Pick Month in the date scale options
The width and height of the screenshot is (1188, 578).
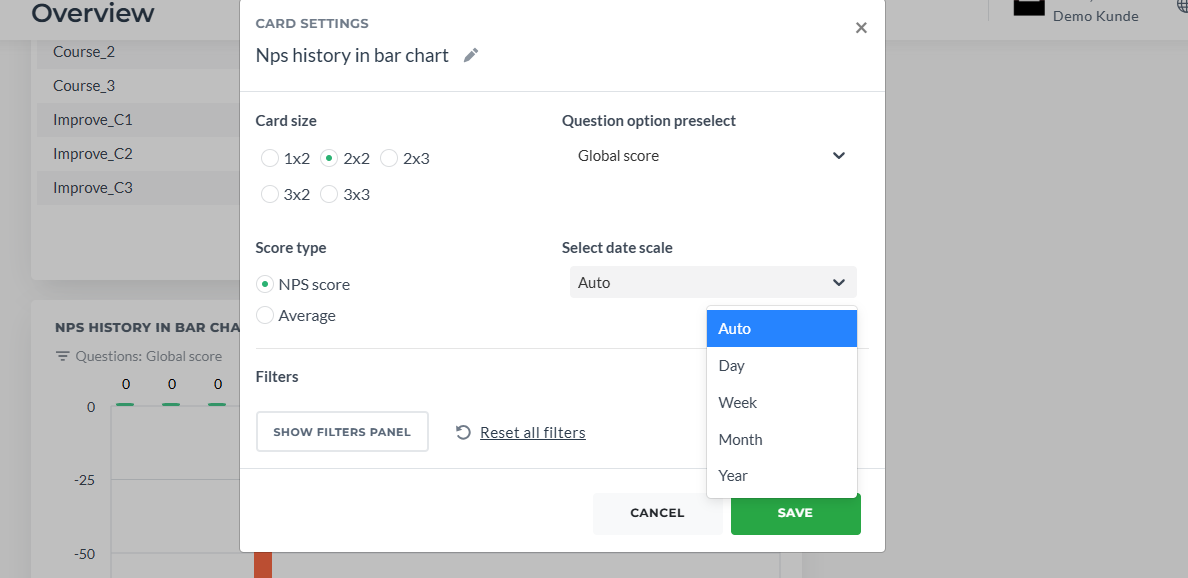pyautogui.click(x=782, y=439)
